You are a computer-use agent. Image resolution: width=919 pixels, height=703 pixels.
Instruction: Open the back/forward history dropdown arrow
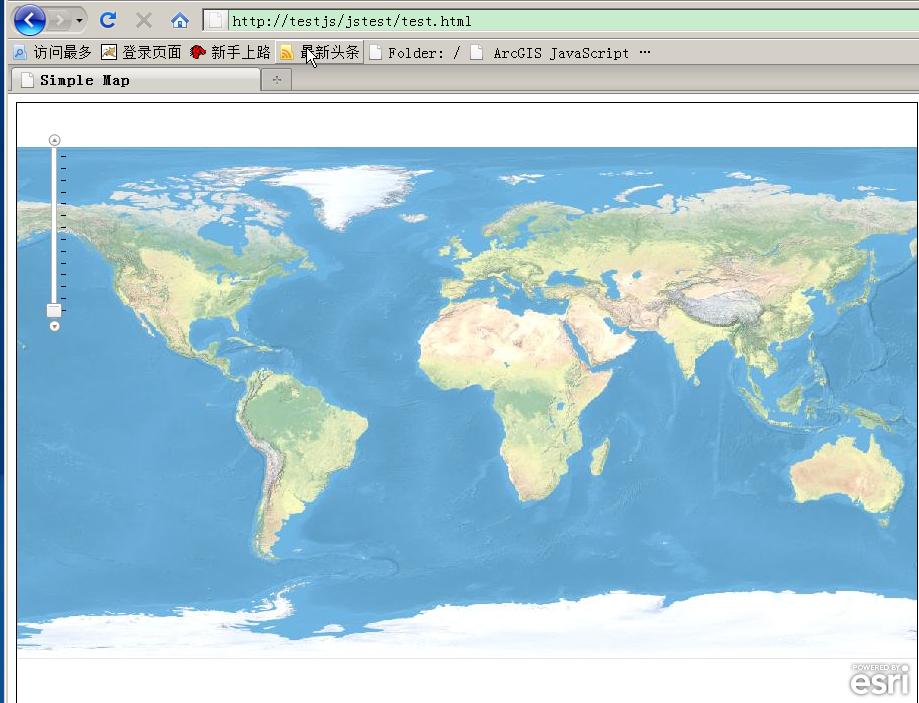pyautogui.click(x=79, y=20)
